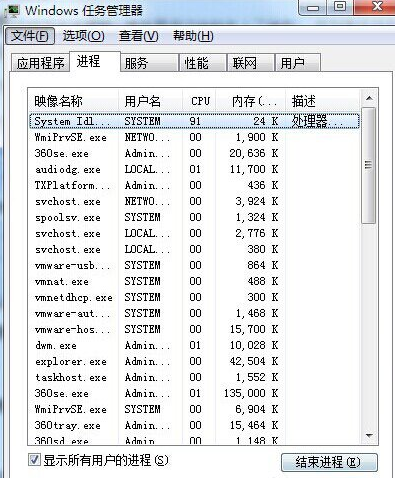Viewport: 395px width, 478px height.
Task: Switch to the 服务 tab
Action: [x=149, y=63]
